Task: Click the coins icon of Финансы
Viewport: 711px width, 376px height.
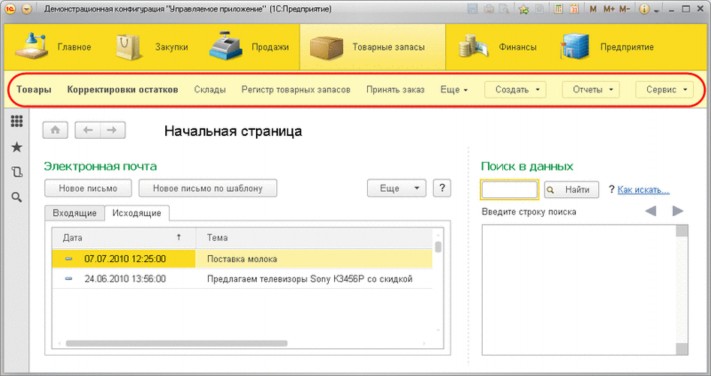Action: 472,47
